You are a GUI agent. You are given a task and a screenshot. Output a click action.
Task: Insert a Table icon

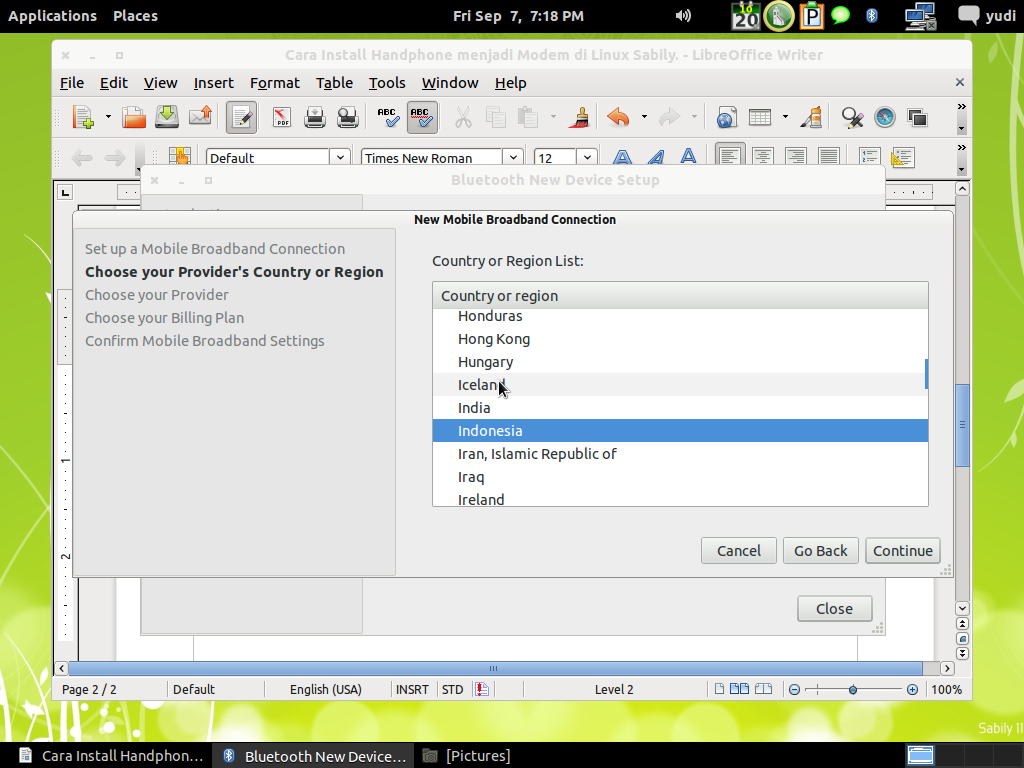760,118
